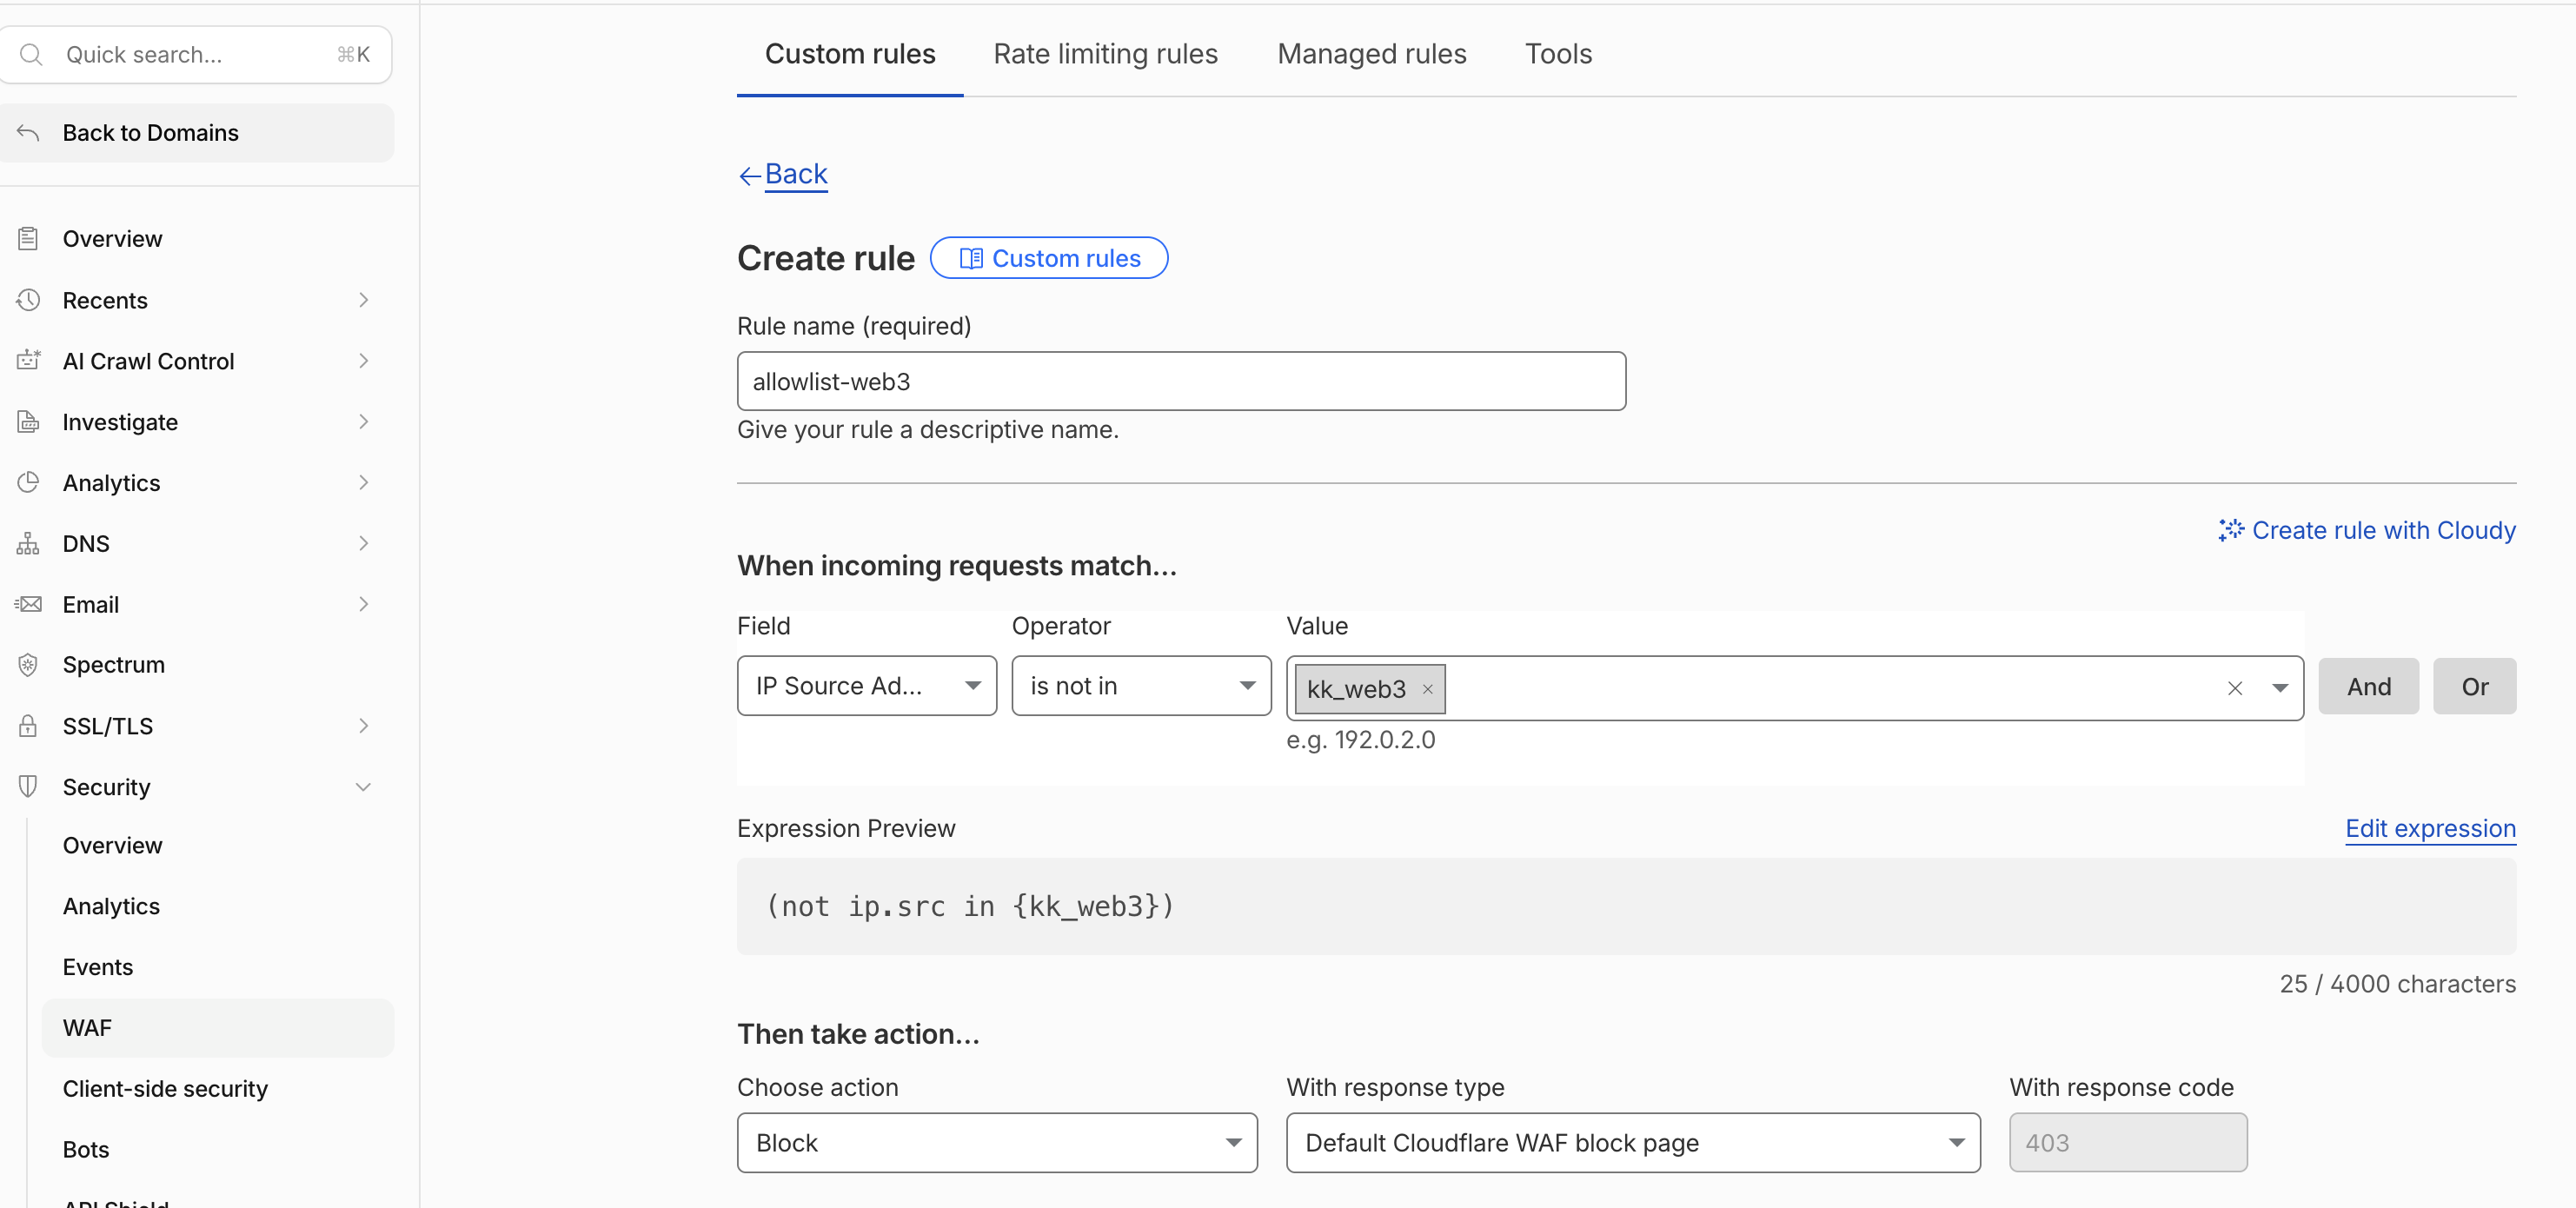Add a condition with the And button

click(2368, 686)
